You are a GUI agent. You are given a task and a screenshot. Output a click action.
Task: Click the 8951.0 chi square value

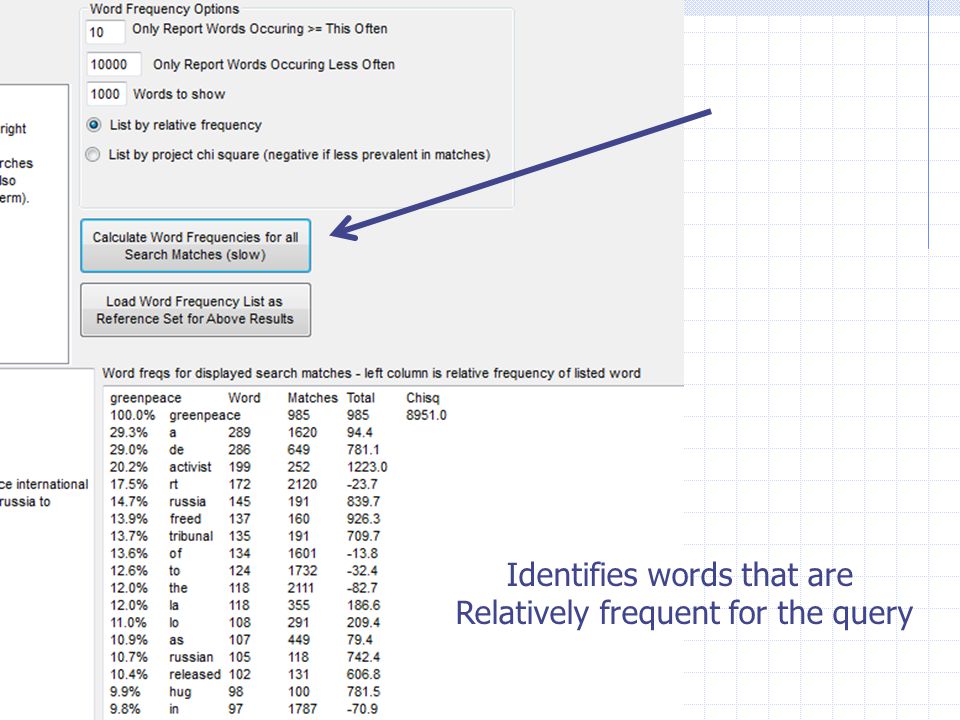pyautogui.click(x=426, y=415)
